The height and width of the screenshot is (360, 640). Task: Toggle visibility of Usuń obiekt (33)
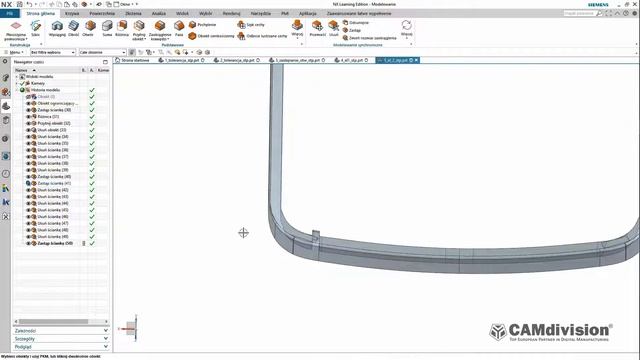29,130
